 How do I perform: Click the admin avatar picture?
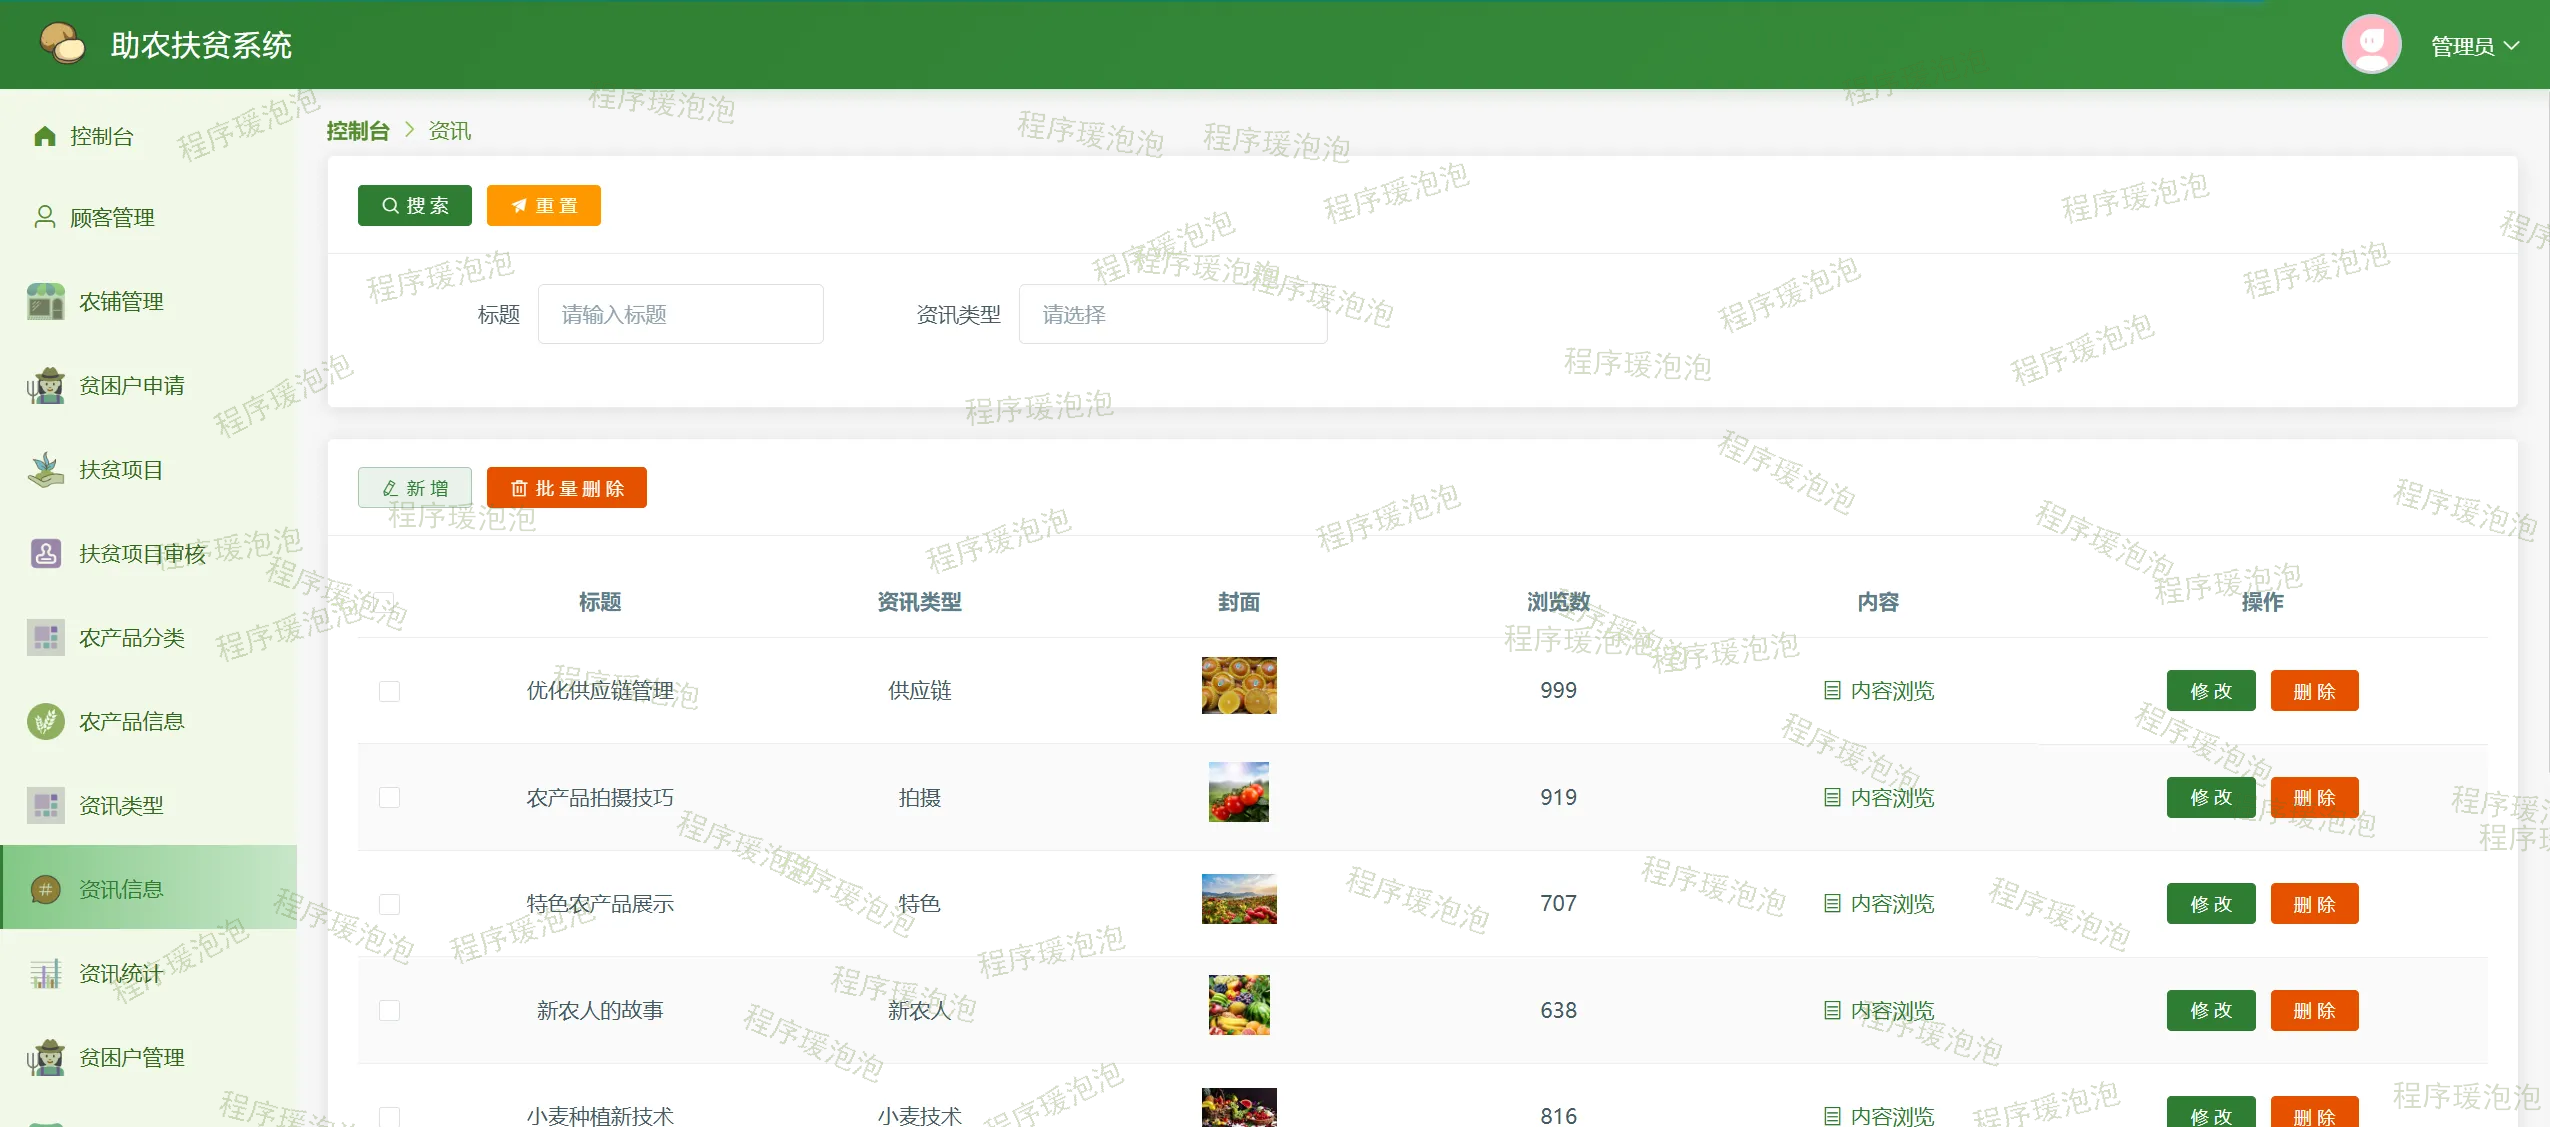tap(2370, 44)
